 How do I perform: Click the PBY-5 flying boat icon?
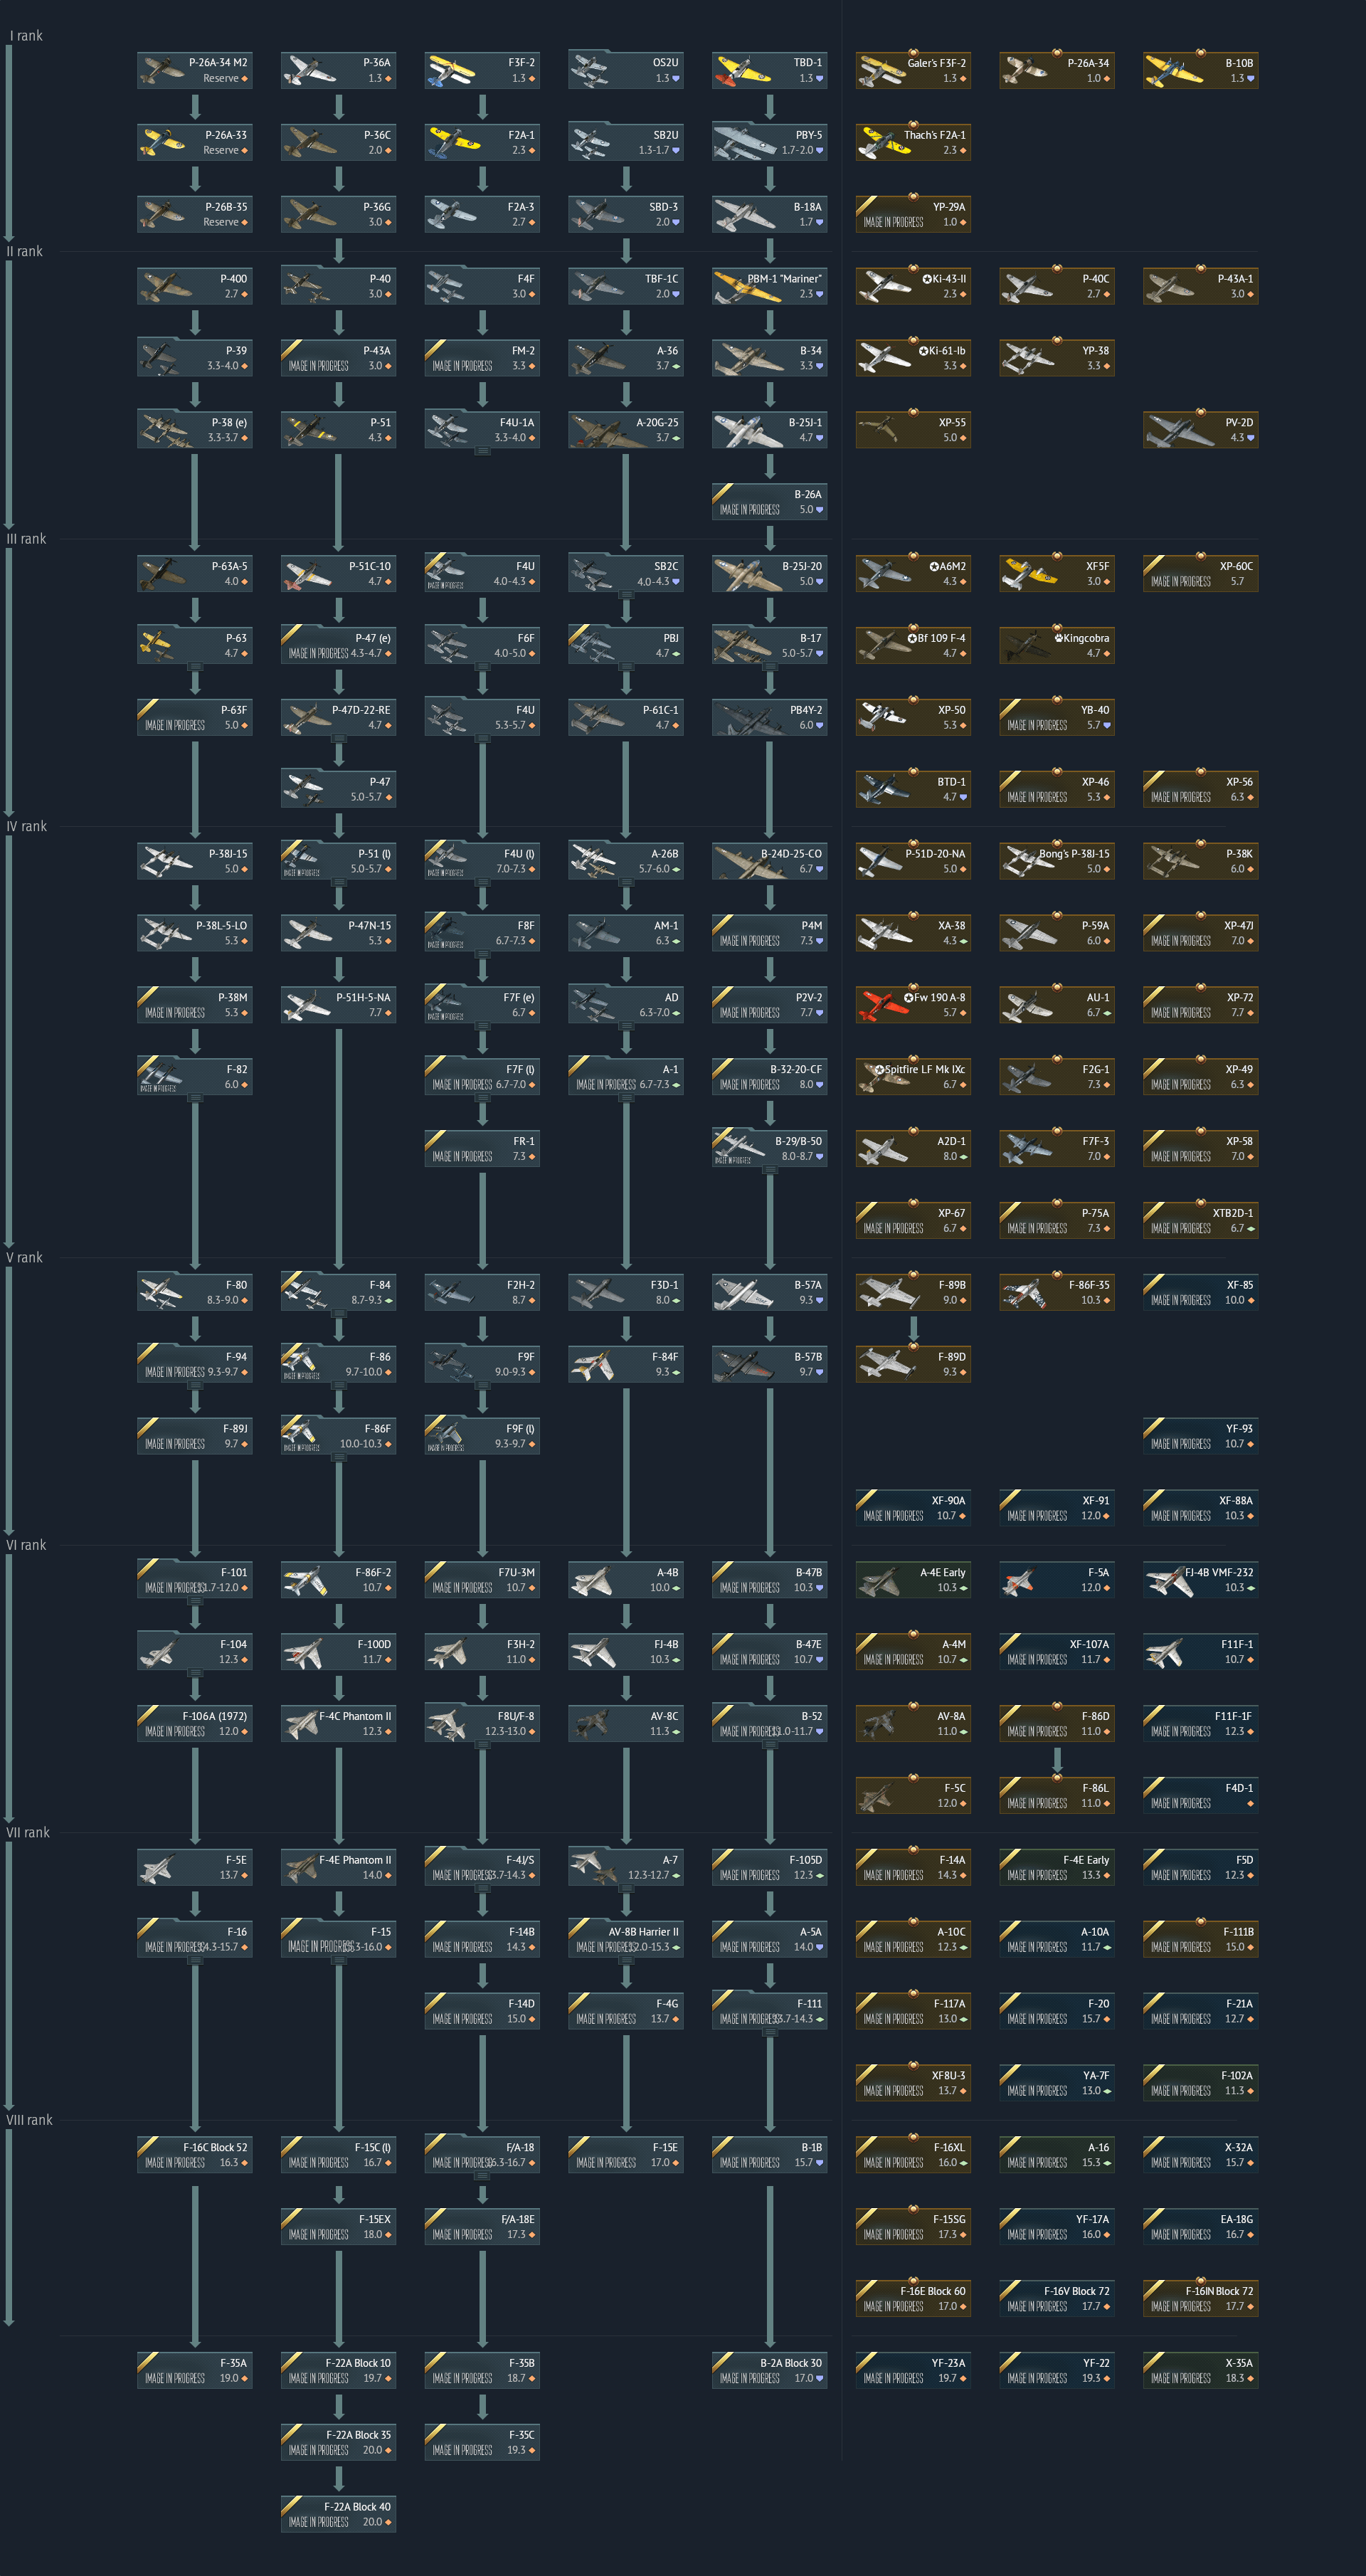pyautogui.click(x=745, y=142)
